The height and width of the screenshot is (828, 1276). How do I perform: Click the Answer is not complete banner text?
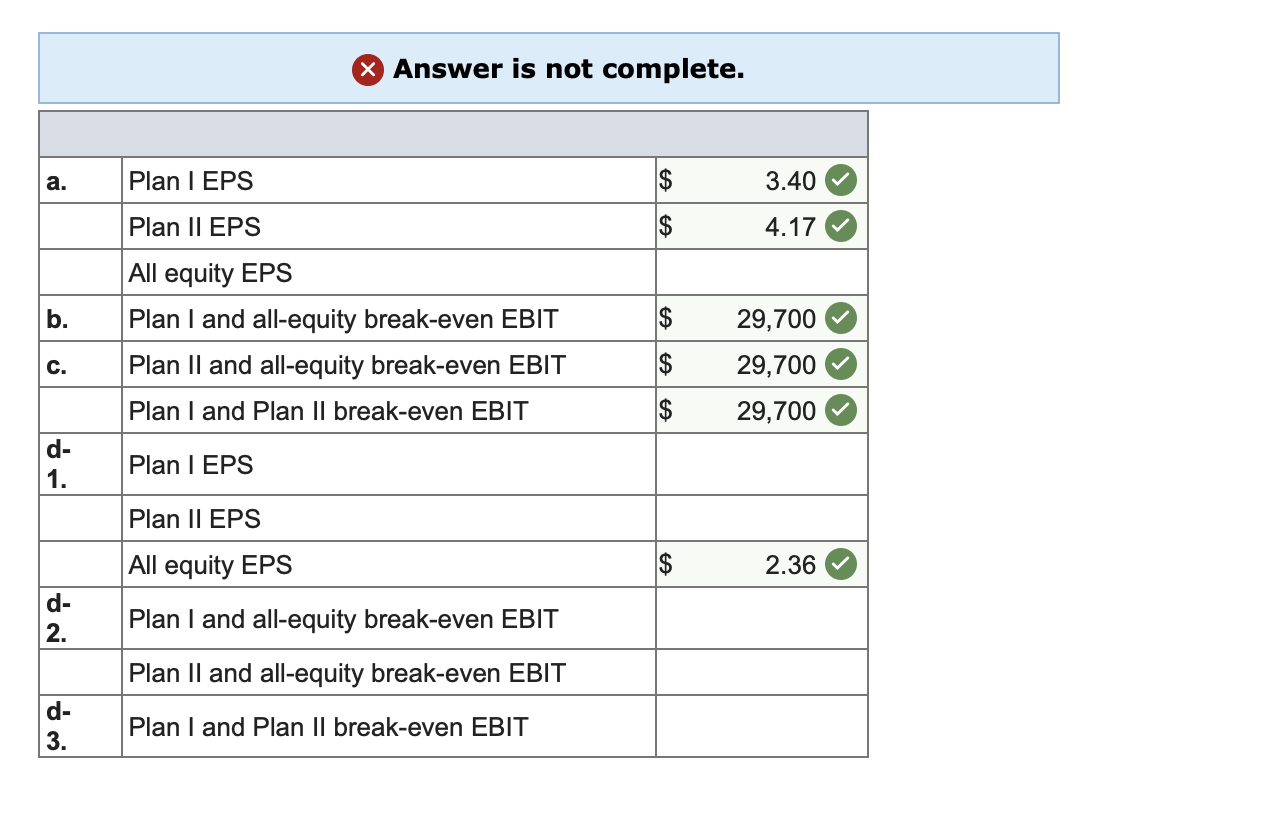tap(570, 69)
